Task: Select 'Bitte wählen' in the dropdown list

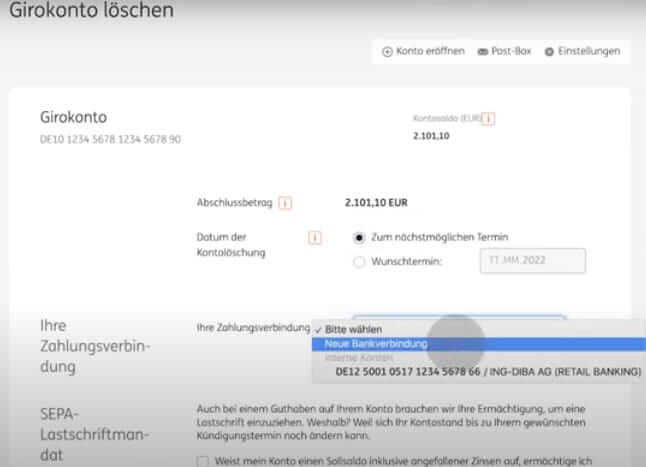Action: click(x=353, y=329)
